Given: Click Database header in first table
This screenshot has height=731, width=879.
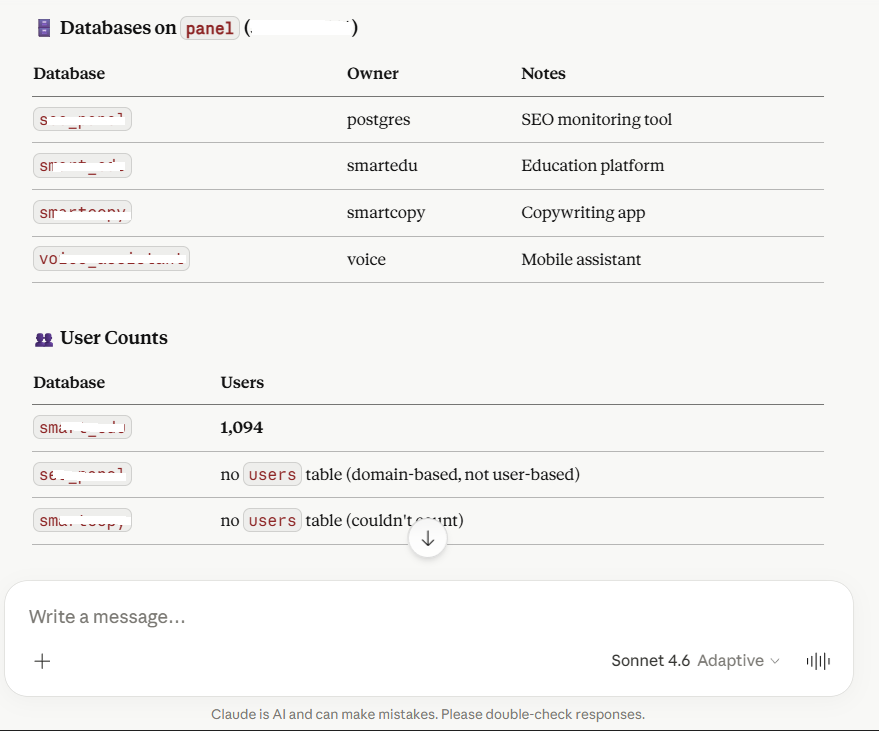Looking at the screenshot, I should point(69,73).
